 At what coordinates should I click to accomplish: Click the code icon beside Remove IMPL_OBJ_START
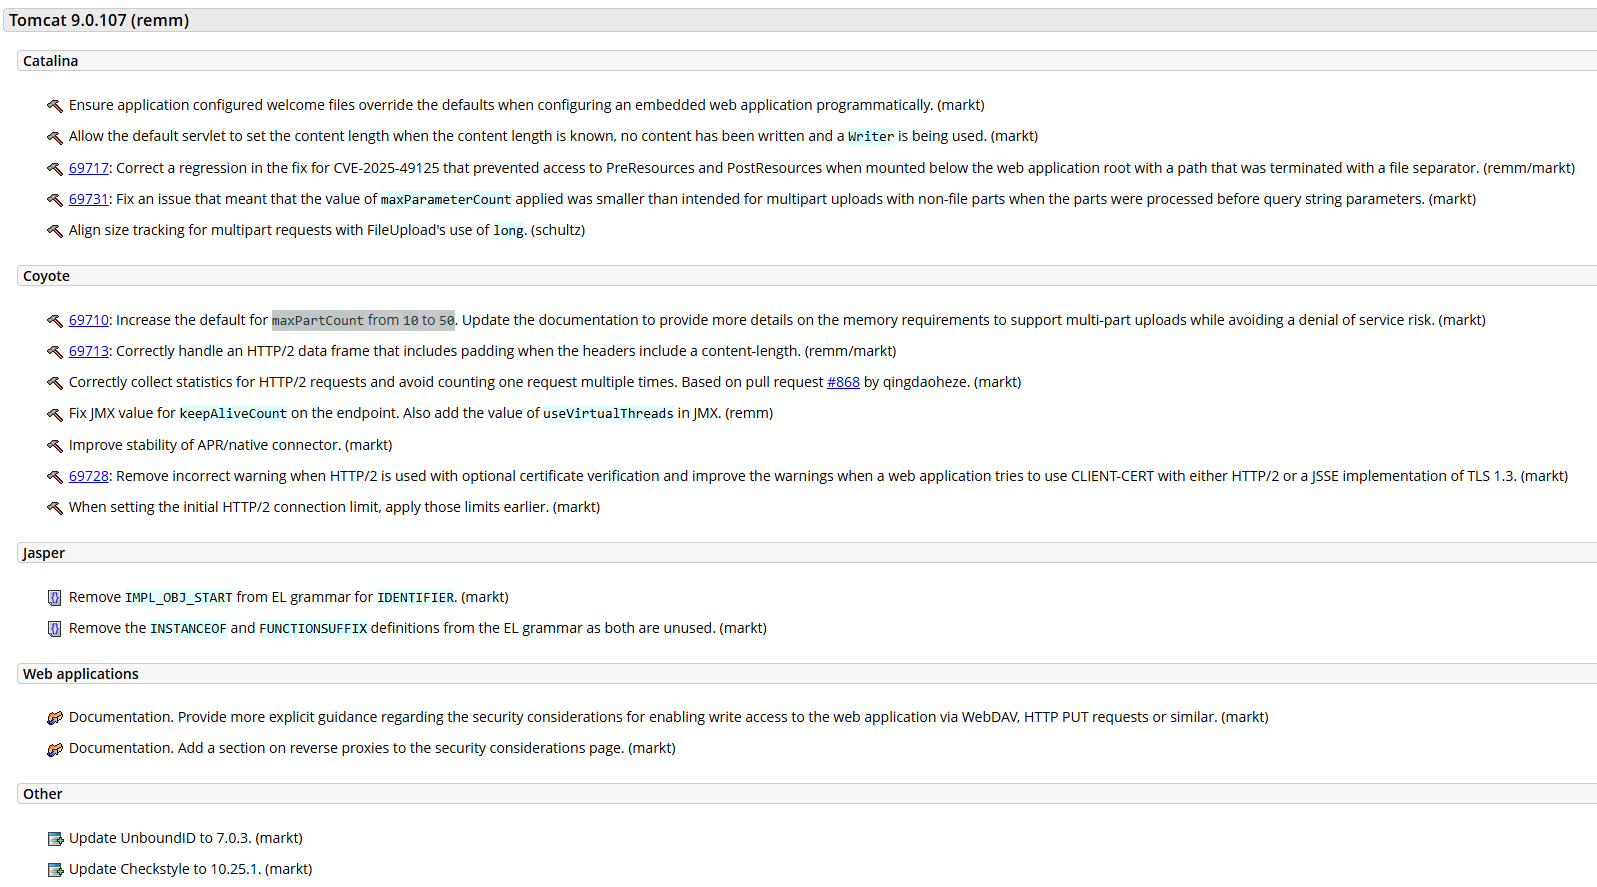click(x=55, y=598)
